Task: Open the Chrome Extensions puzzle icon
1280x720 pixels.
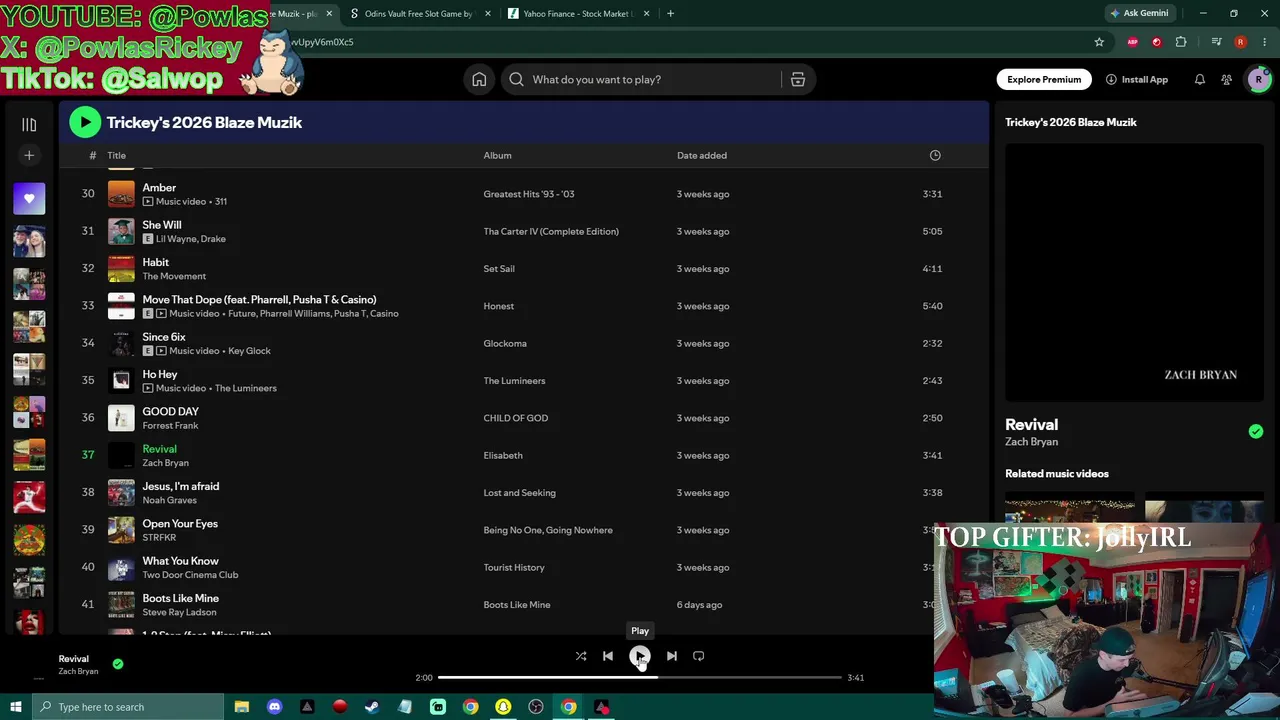Action: point(1181,42)
